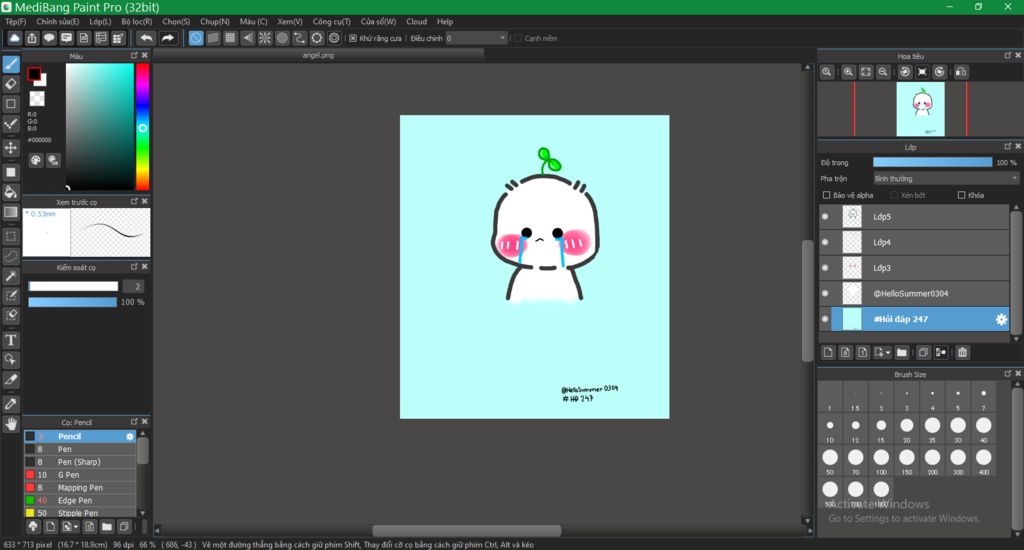Delete the selected layer
This screenshot has height=550, width=1024.
pyautogui.click(x=962, y=353)
